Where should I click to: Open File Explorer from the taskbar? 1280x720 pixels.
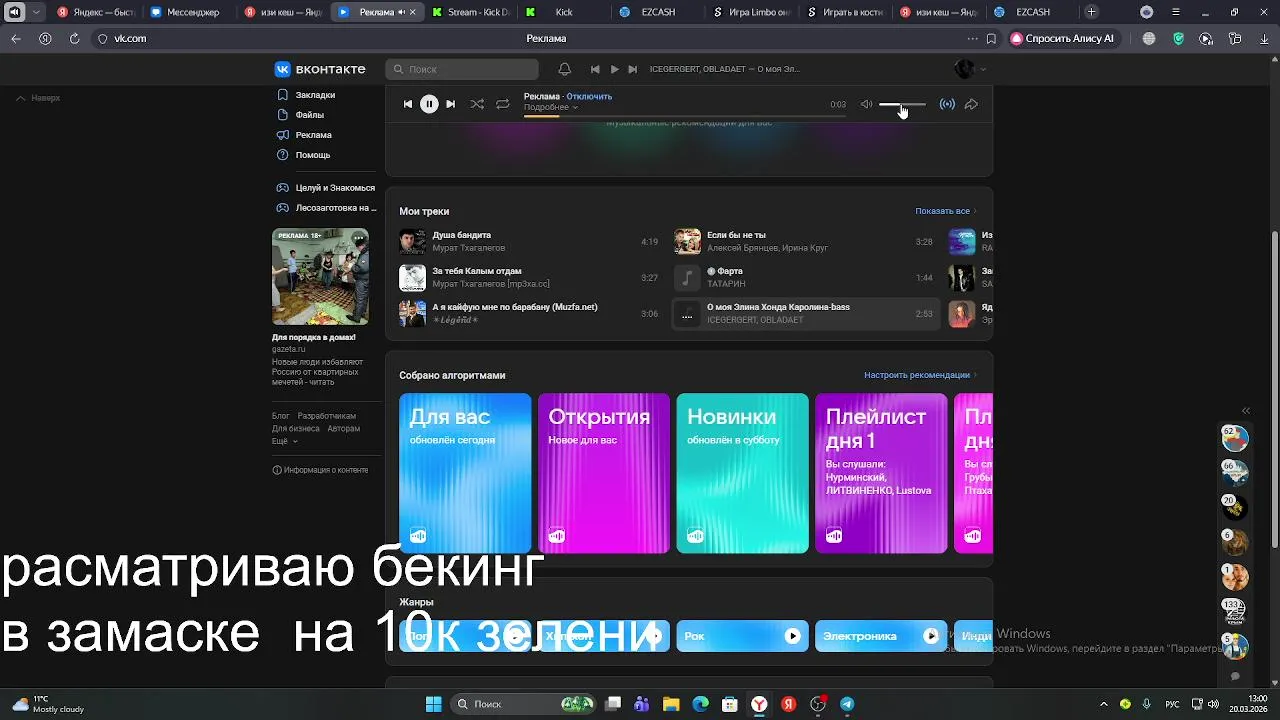671,704
